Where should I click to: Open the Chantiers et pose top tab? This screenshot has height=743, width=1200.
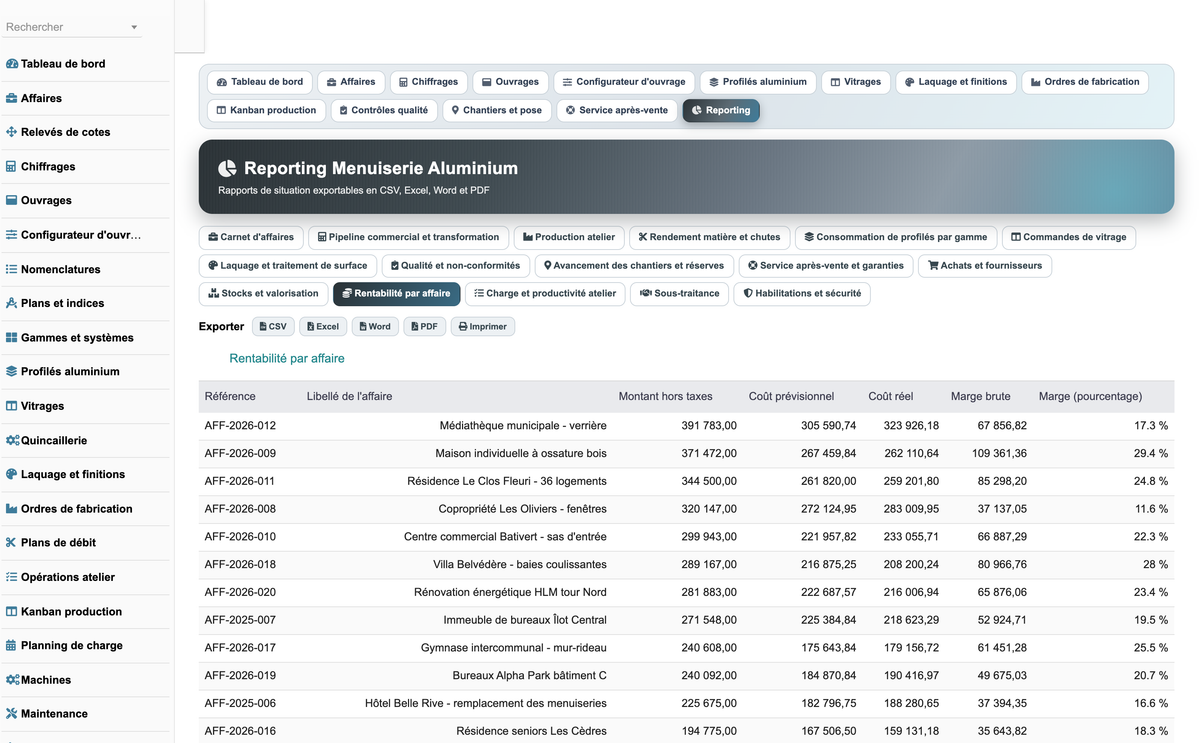pos(497,110)
